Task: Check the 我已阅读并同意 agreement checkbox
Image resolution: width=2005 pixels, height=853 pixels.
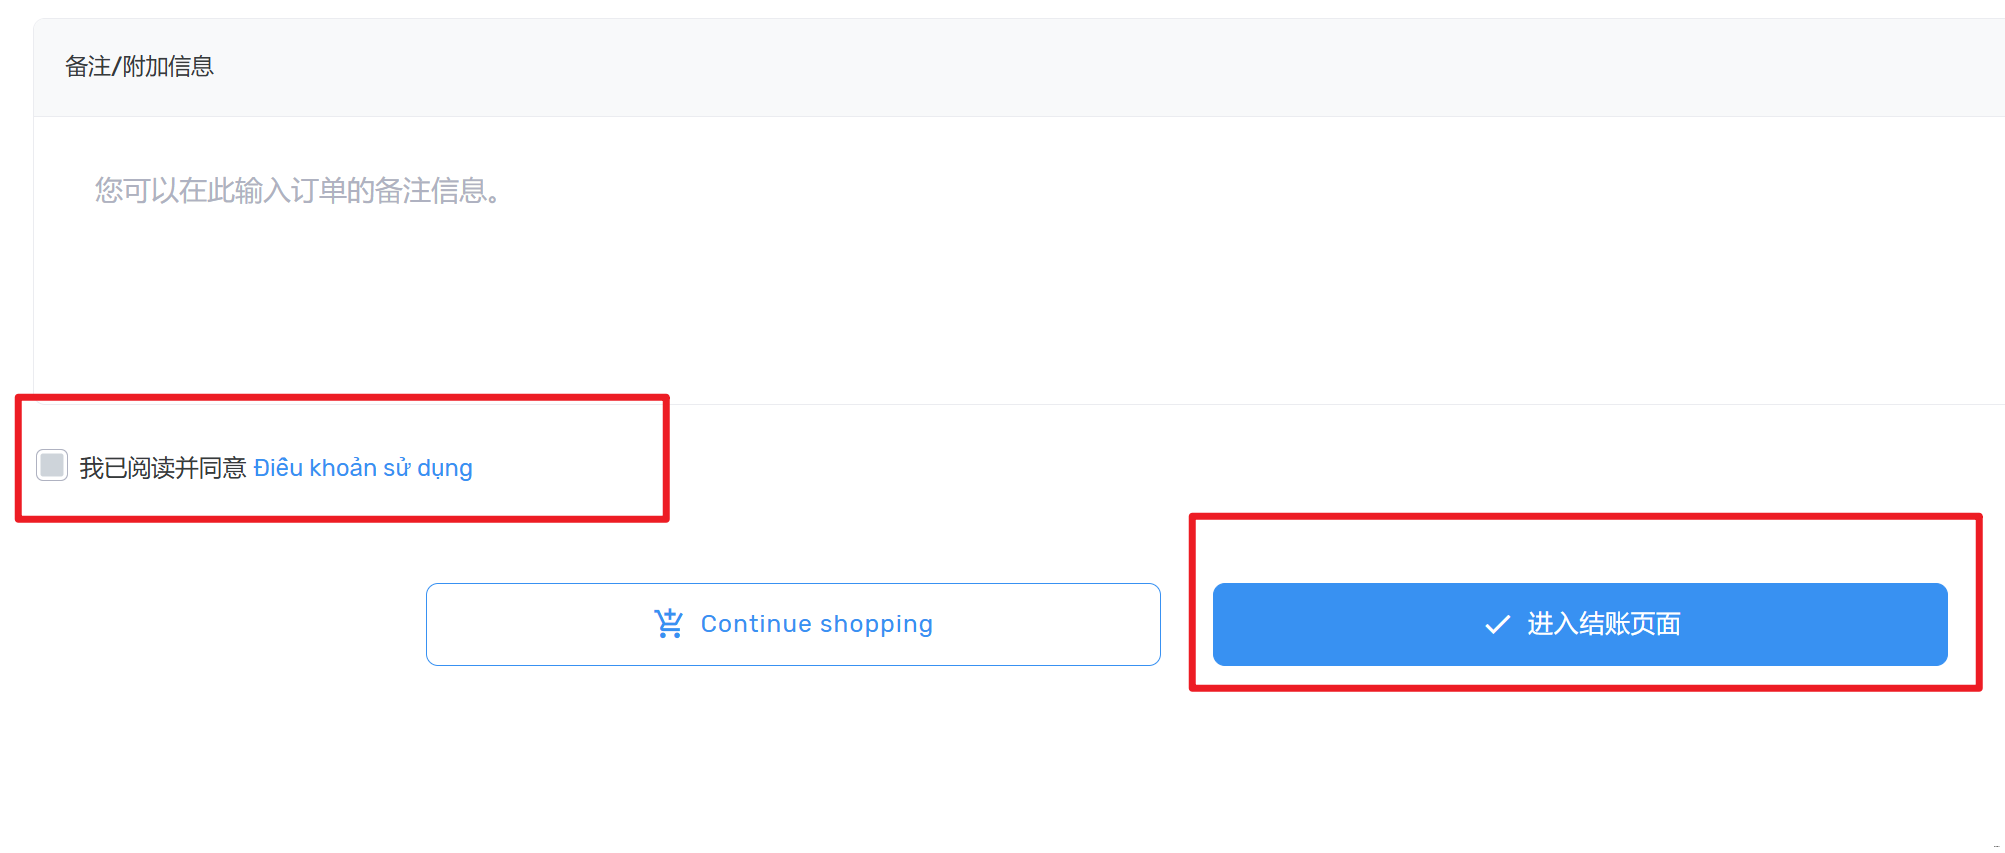Action: (x=52, y=465)
